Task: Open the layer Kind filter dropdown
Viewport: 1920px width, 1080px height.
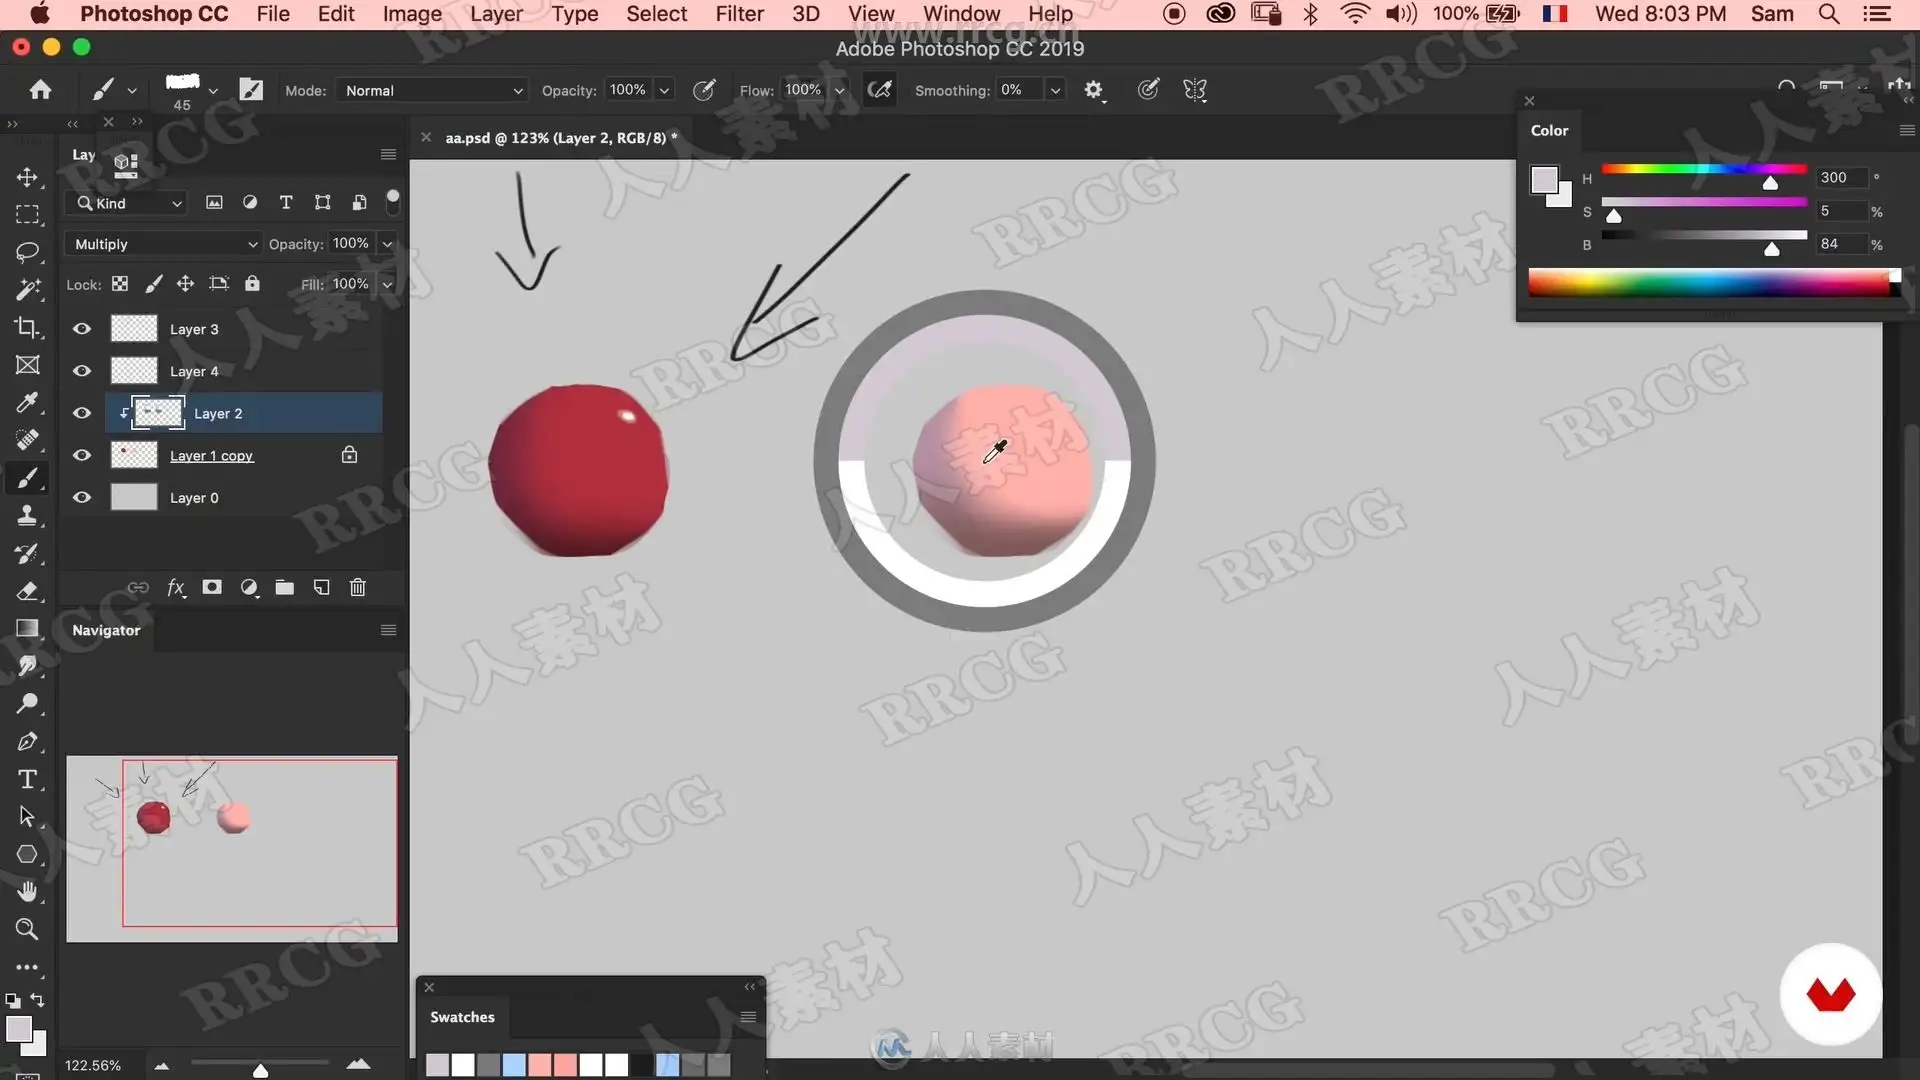Action: coord(129,203)
